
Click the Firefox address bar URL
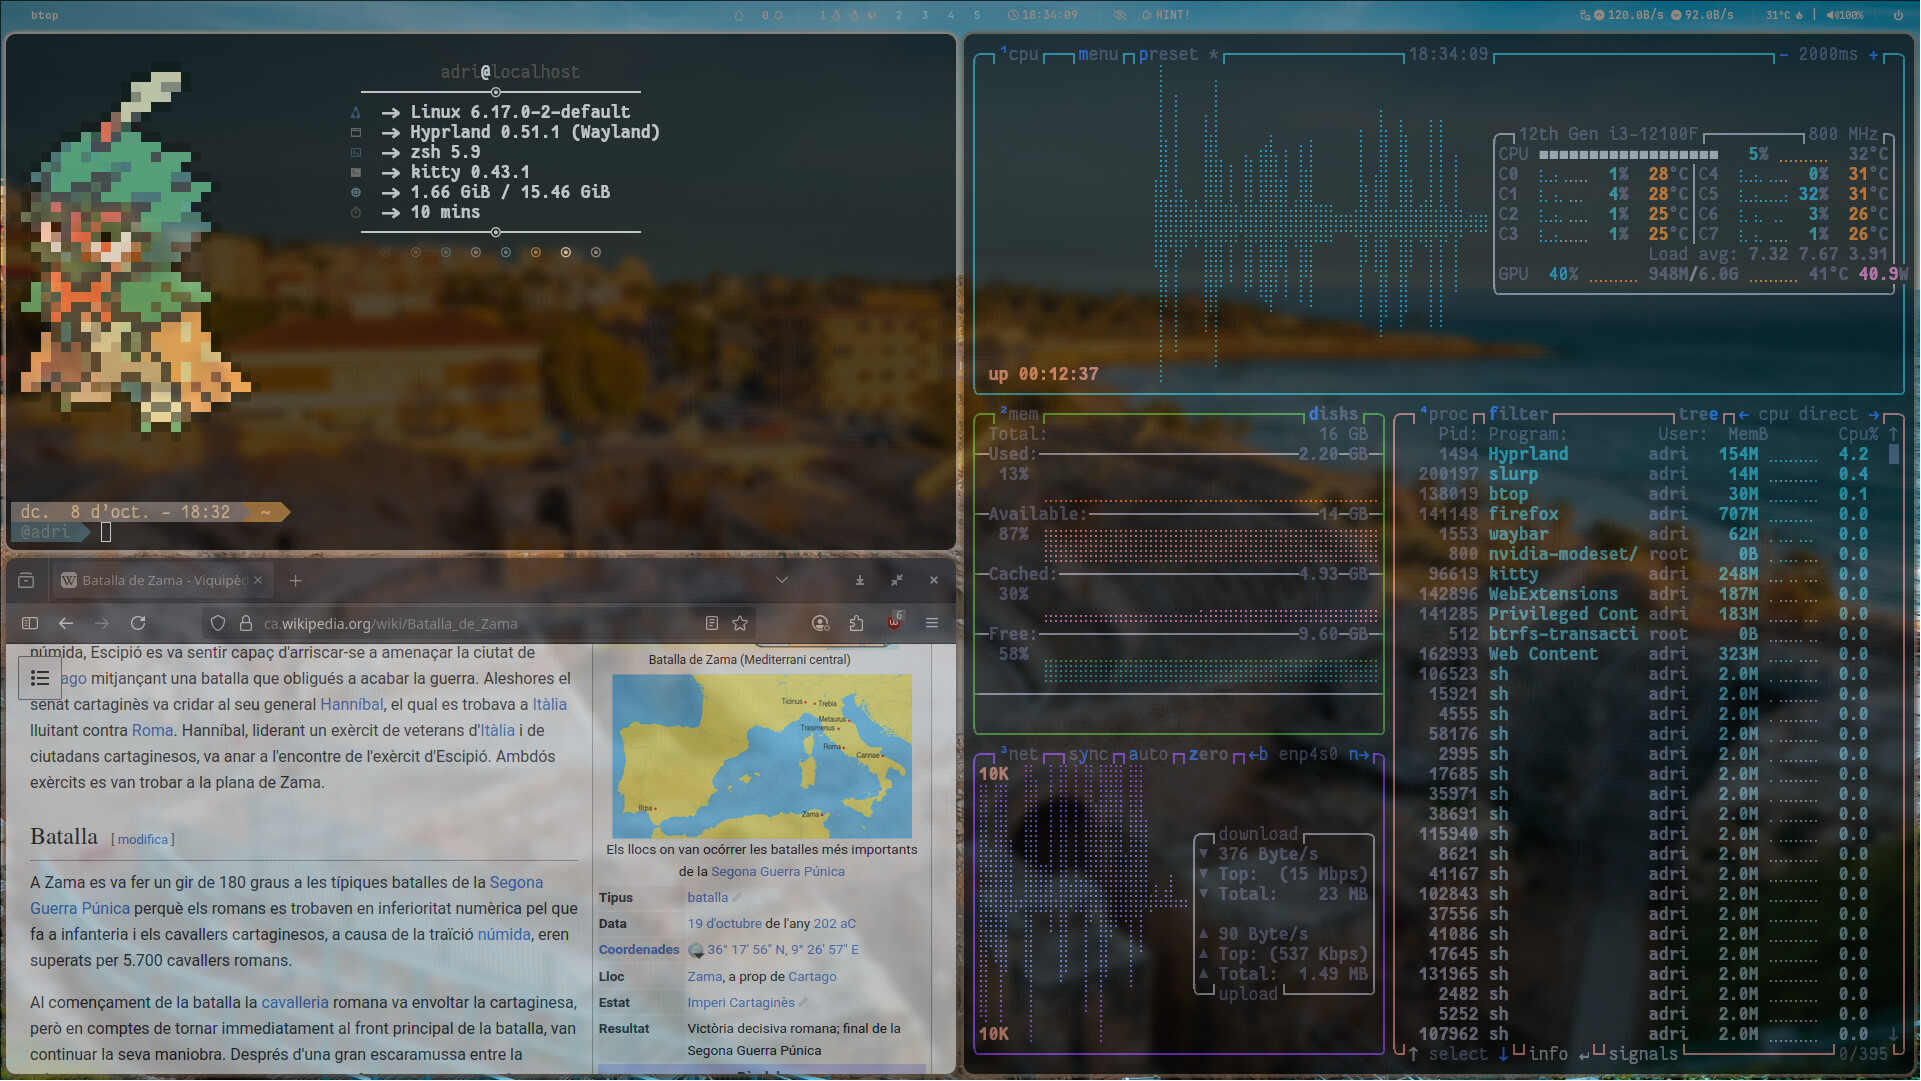[x=390, y=624]
